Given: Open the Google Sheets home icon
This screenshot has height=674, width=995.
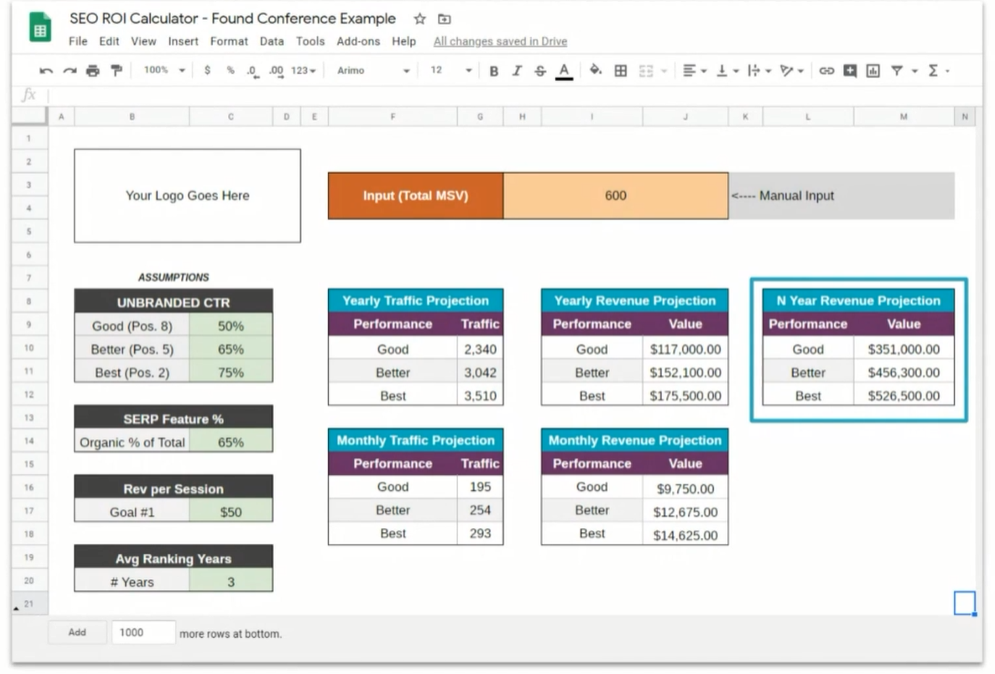Looking at the screenshot, I should [x=41, y=29].
